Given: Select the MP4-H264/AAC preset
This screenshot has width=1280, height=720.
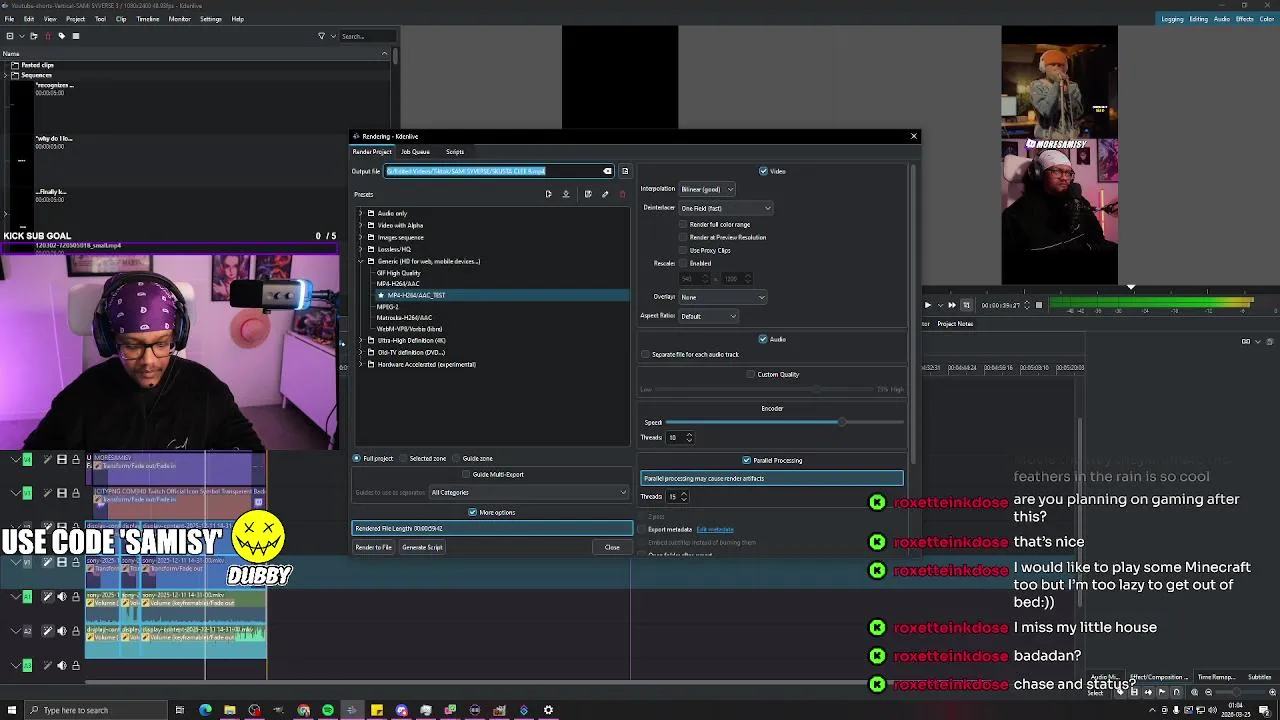Looking at the screenshot, I should (398, 284).
